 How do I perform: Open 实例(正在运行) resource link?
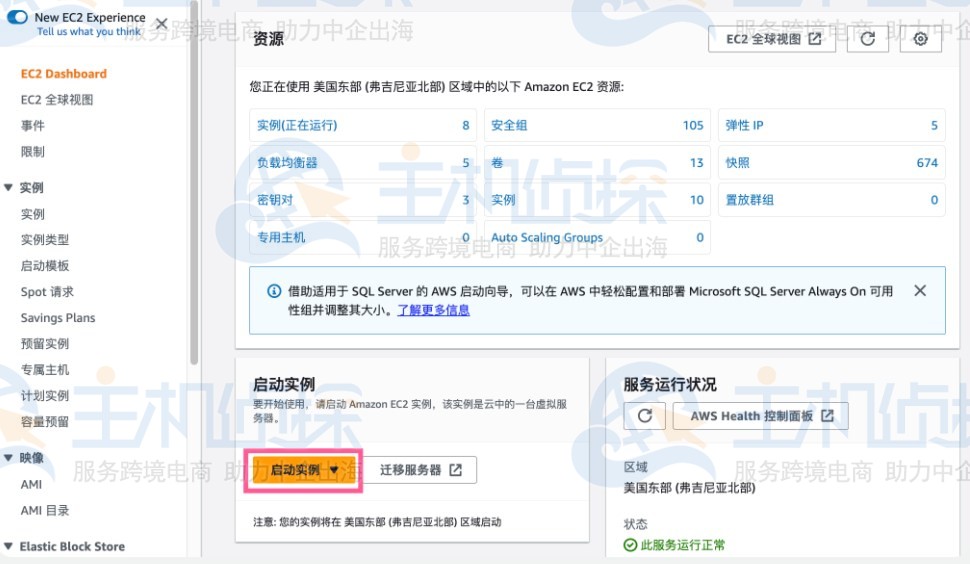tap(297, 125)
